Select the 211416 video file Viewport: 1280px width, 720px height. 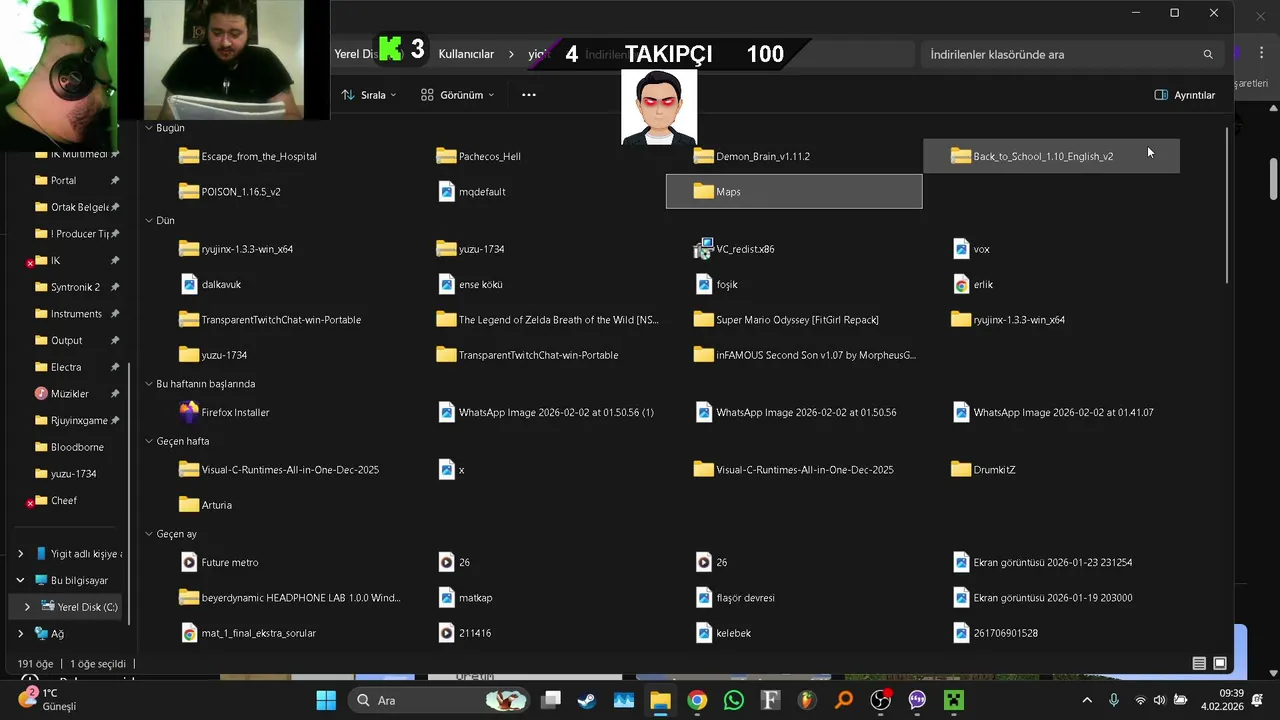465,633
